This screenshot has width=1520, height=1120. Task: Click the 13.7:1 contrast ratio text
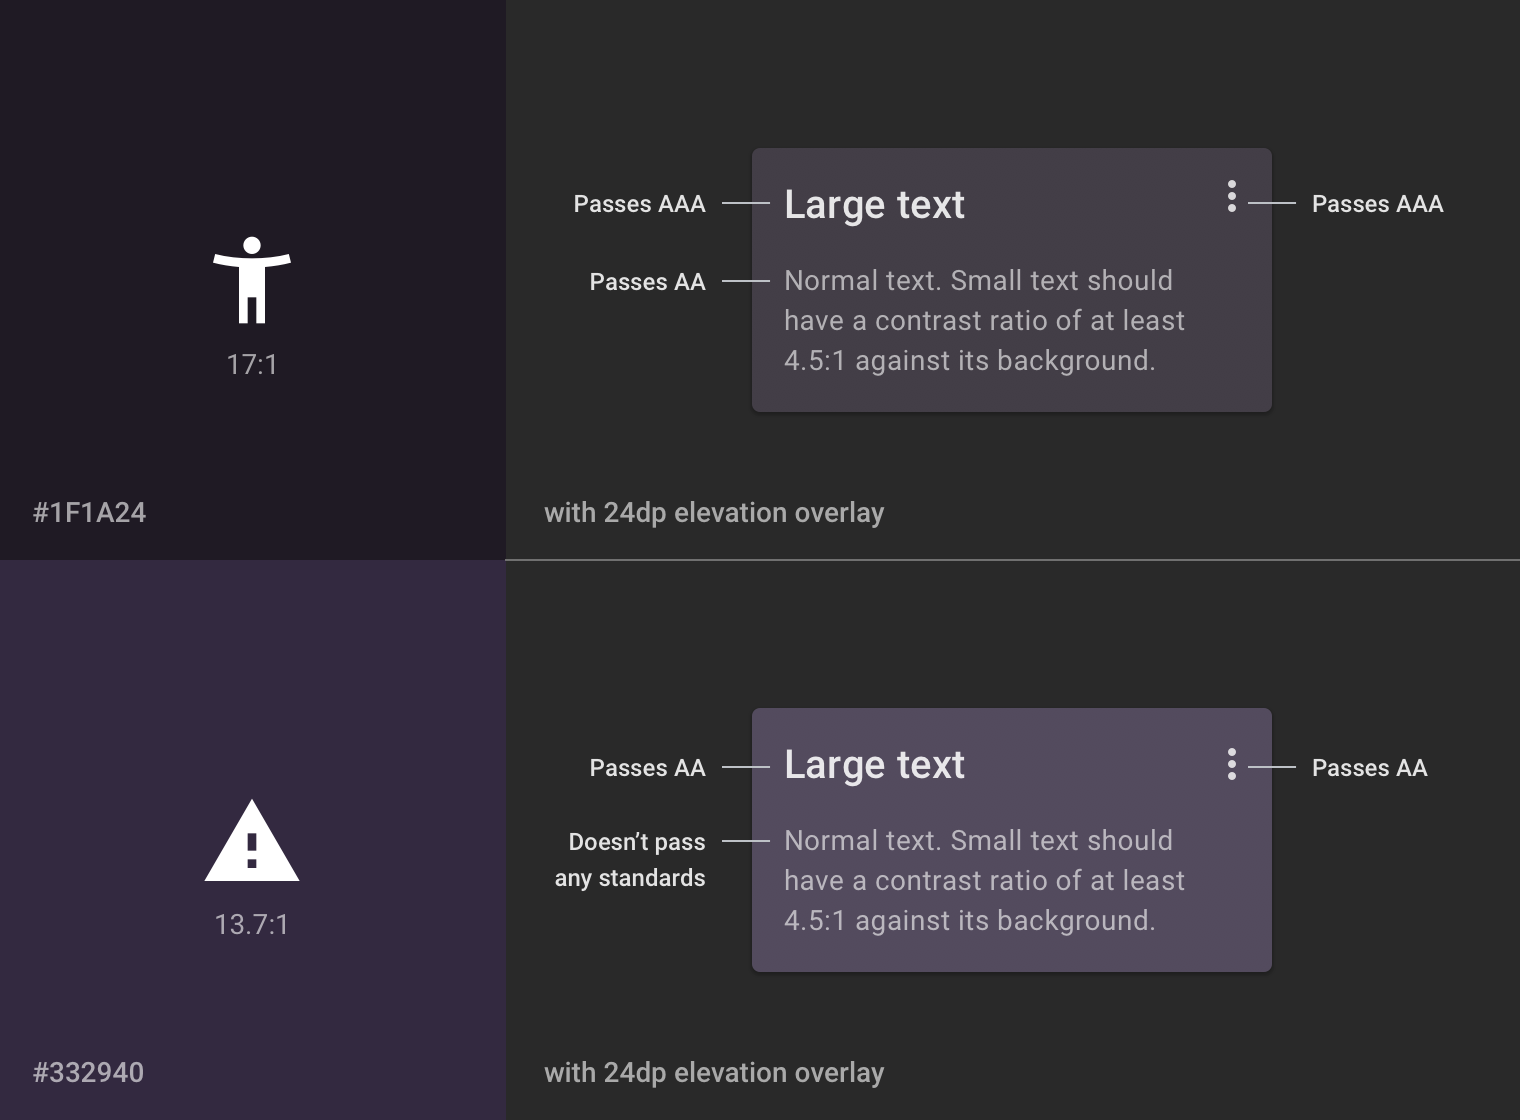point(252,925)
